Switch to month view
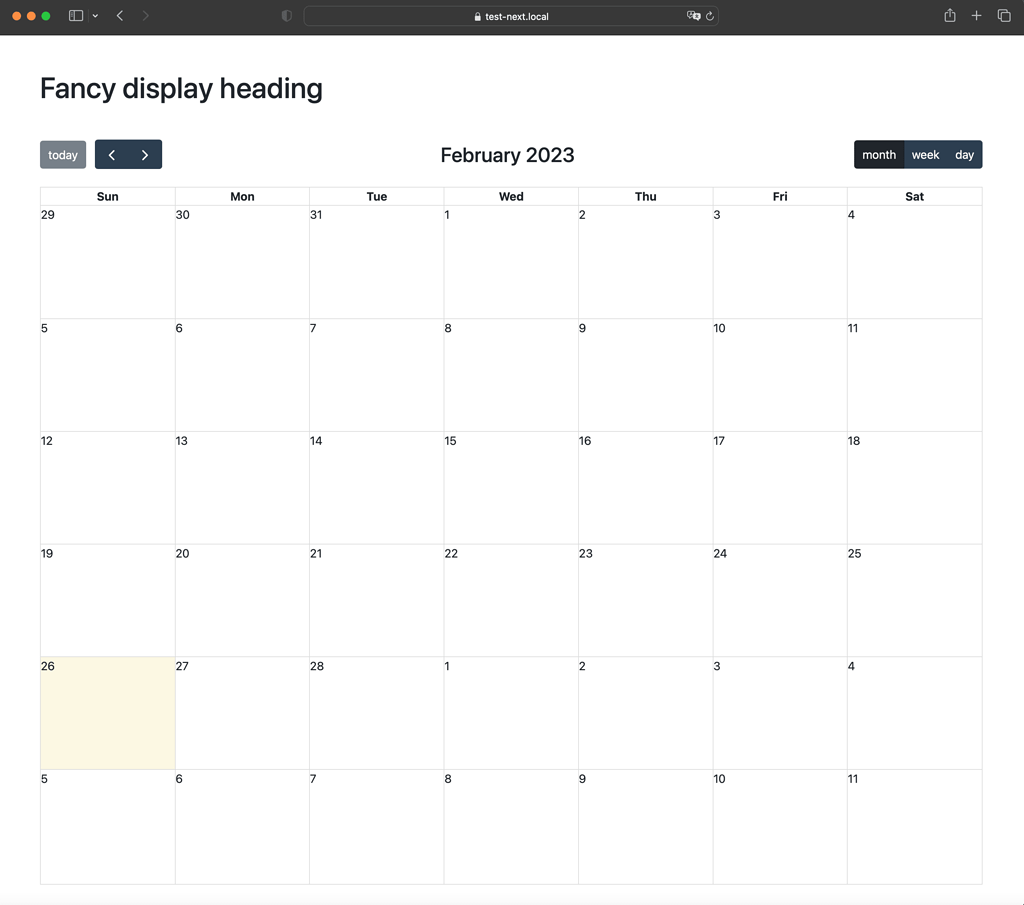The height and width of the screenshot is (905, 1024). click(879, 155)
